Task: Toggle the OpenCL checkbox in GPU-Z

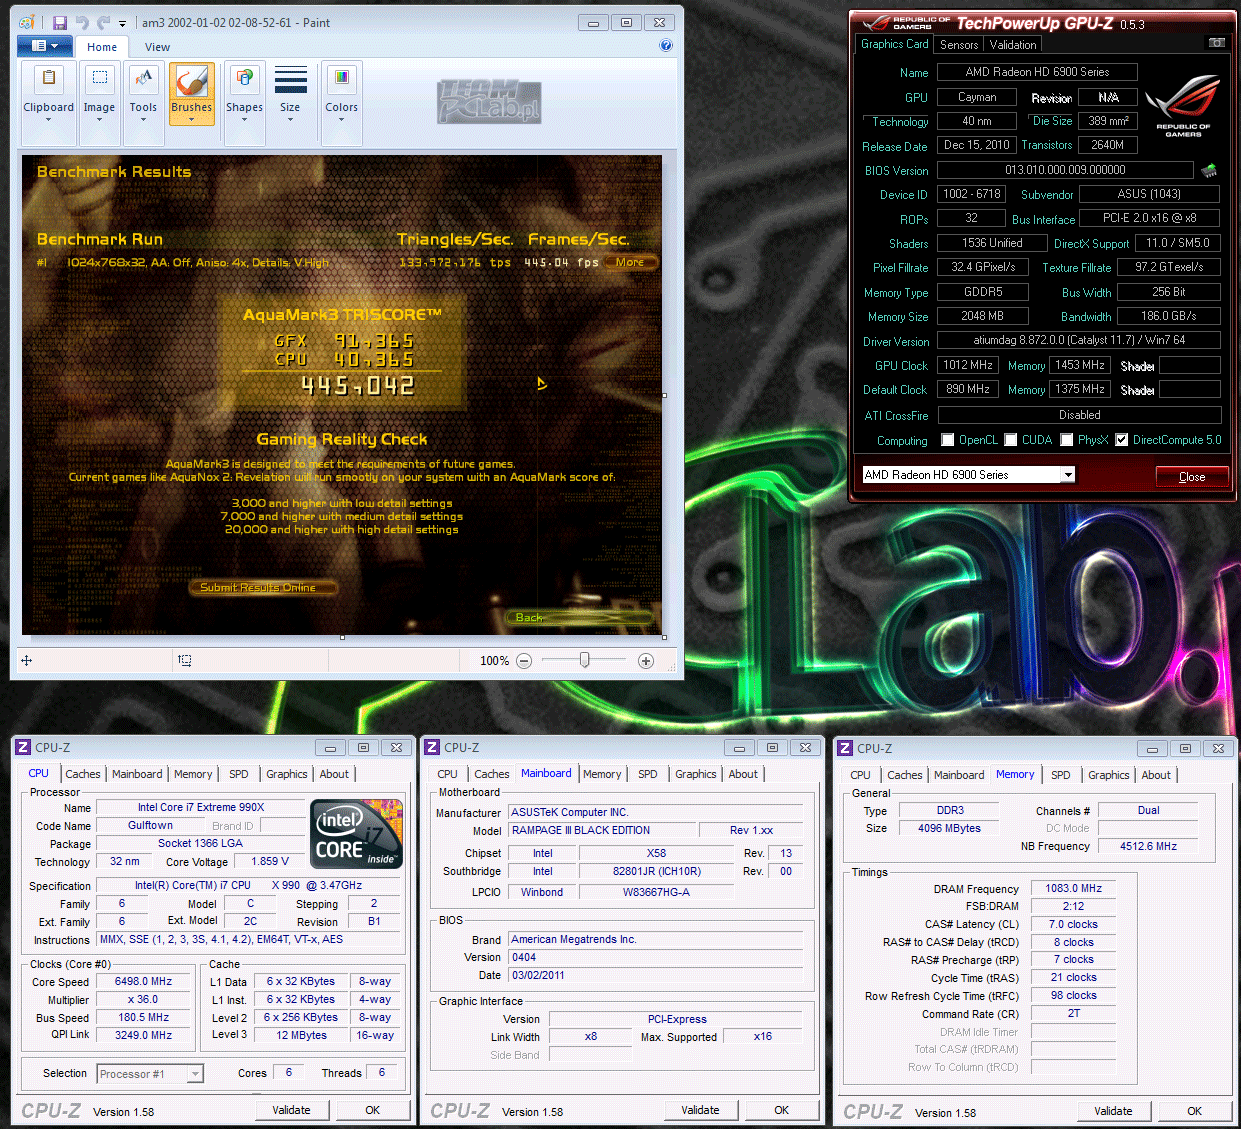Action: (948, 440)
